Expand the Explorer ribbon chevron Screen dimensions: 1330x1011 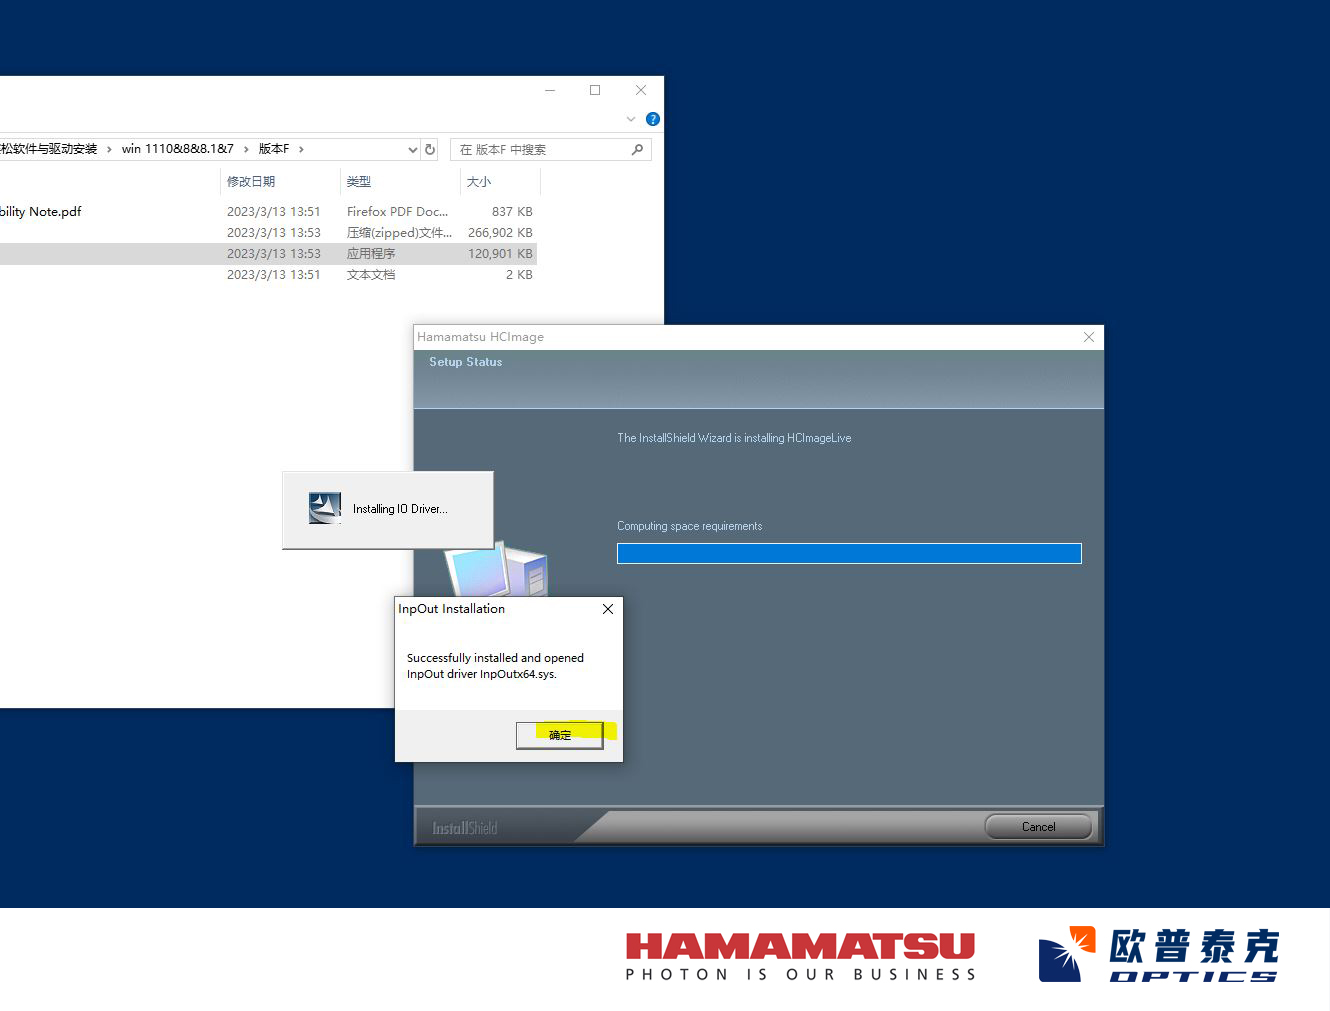click(631, 119)
